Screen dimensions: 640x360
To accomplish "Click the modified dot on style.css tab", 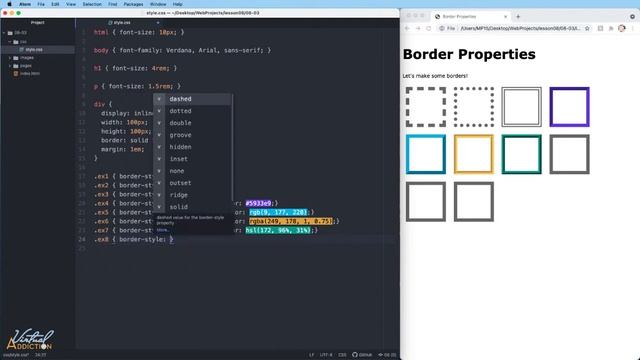I will pyautogui.click(x=158, y=22).
